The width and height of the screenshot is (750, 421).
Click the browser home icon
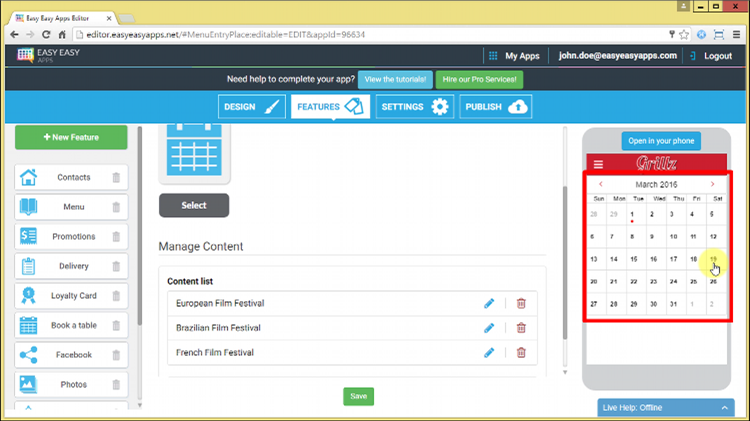point(62,34)
